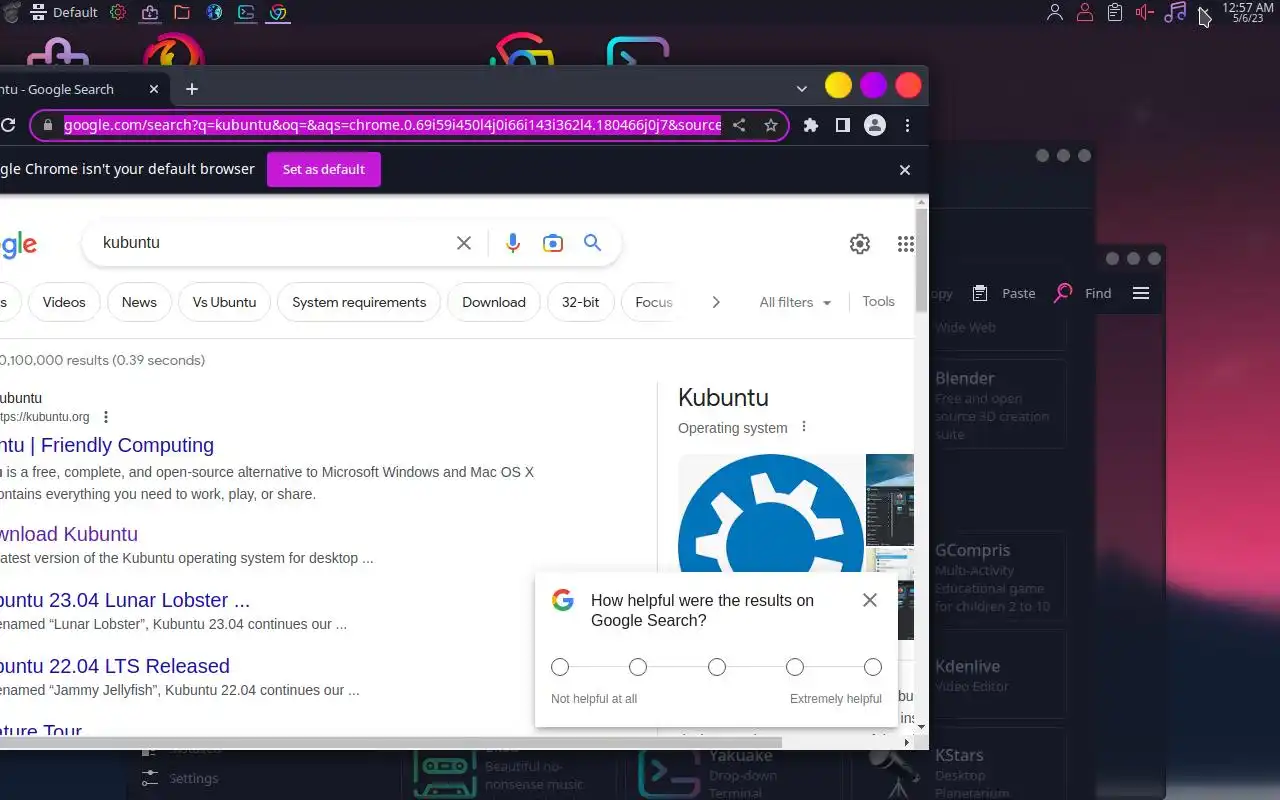Expand the All filters dropdown
The height and width of the screenshot is (800, 1280).
pyautogui.click(x=796, y=302)
